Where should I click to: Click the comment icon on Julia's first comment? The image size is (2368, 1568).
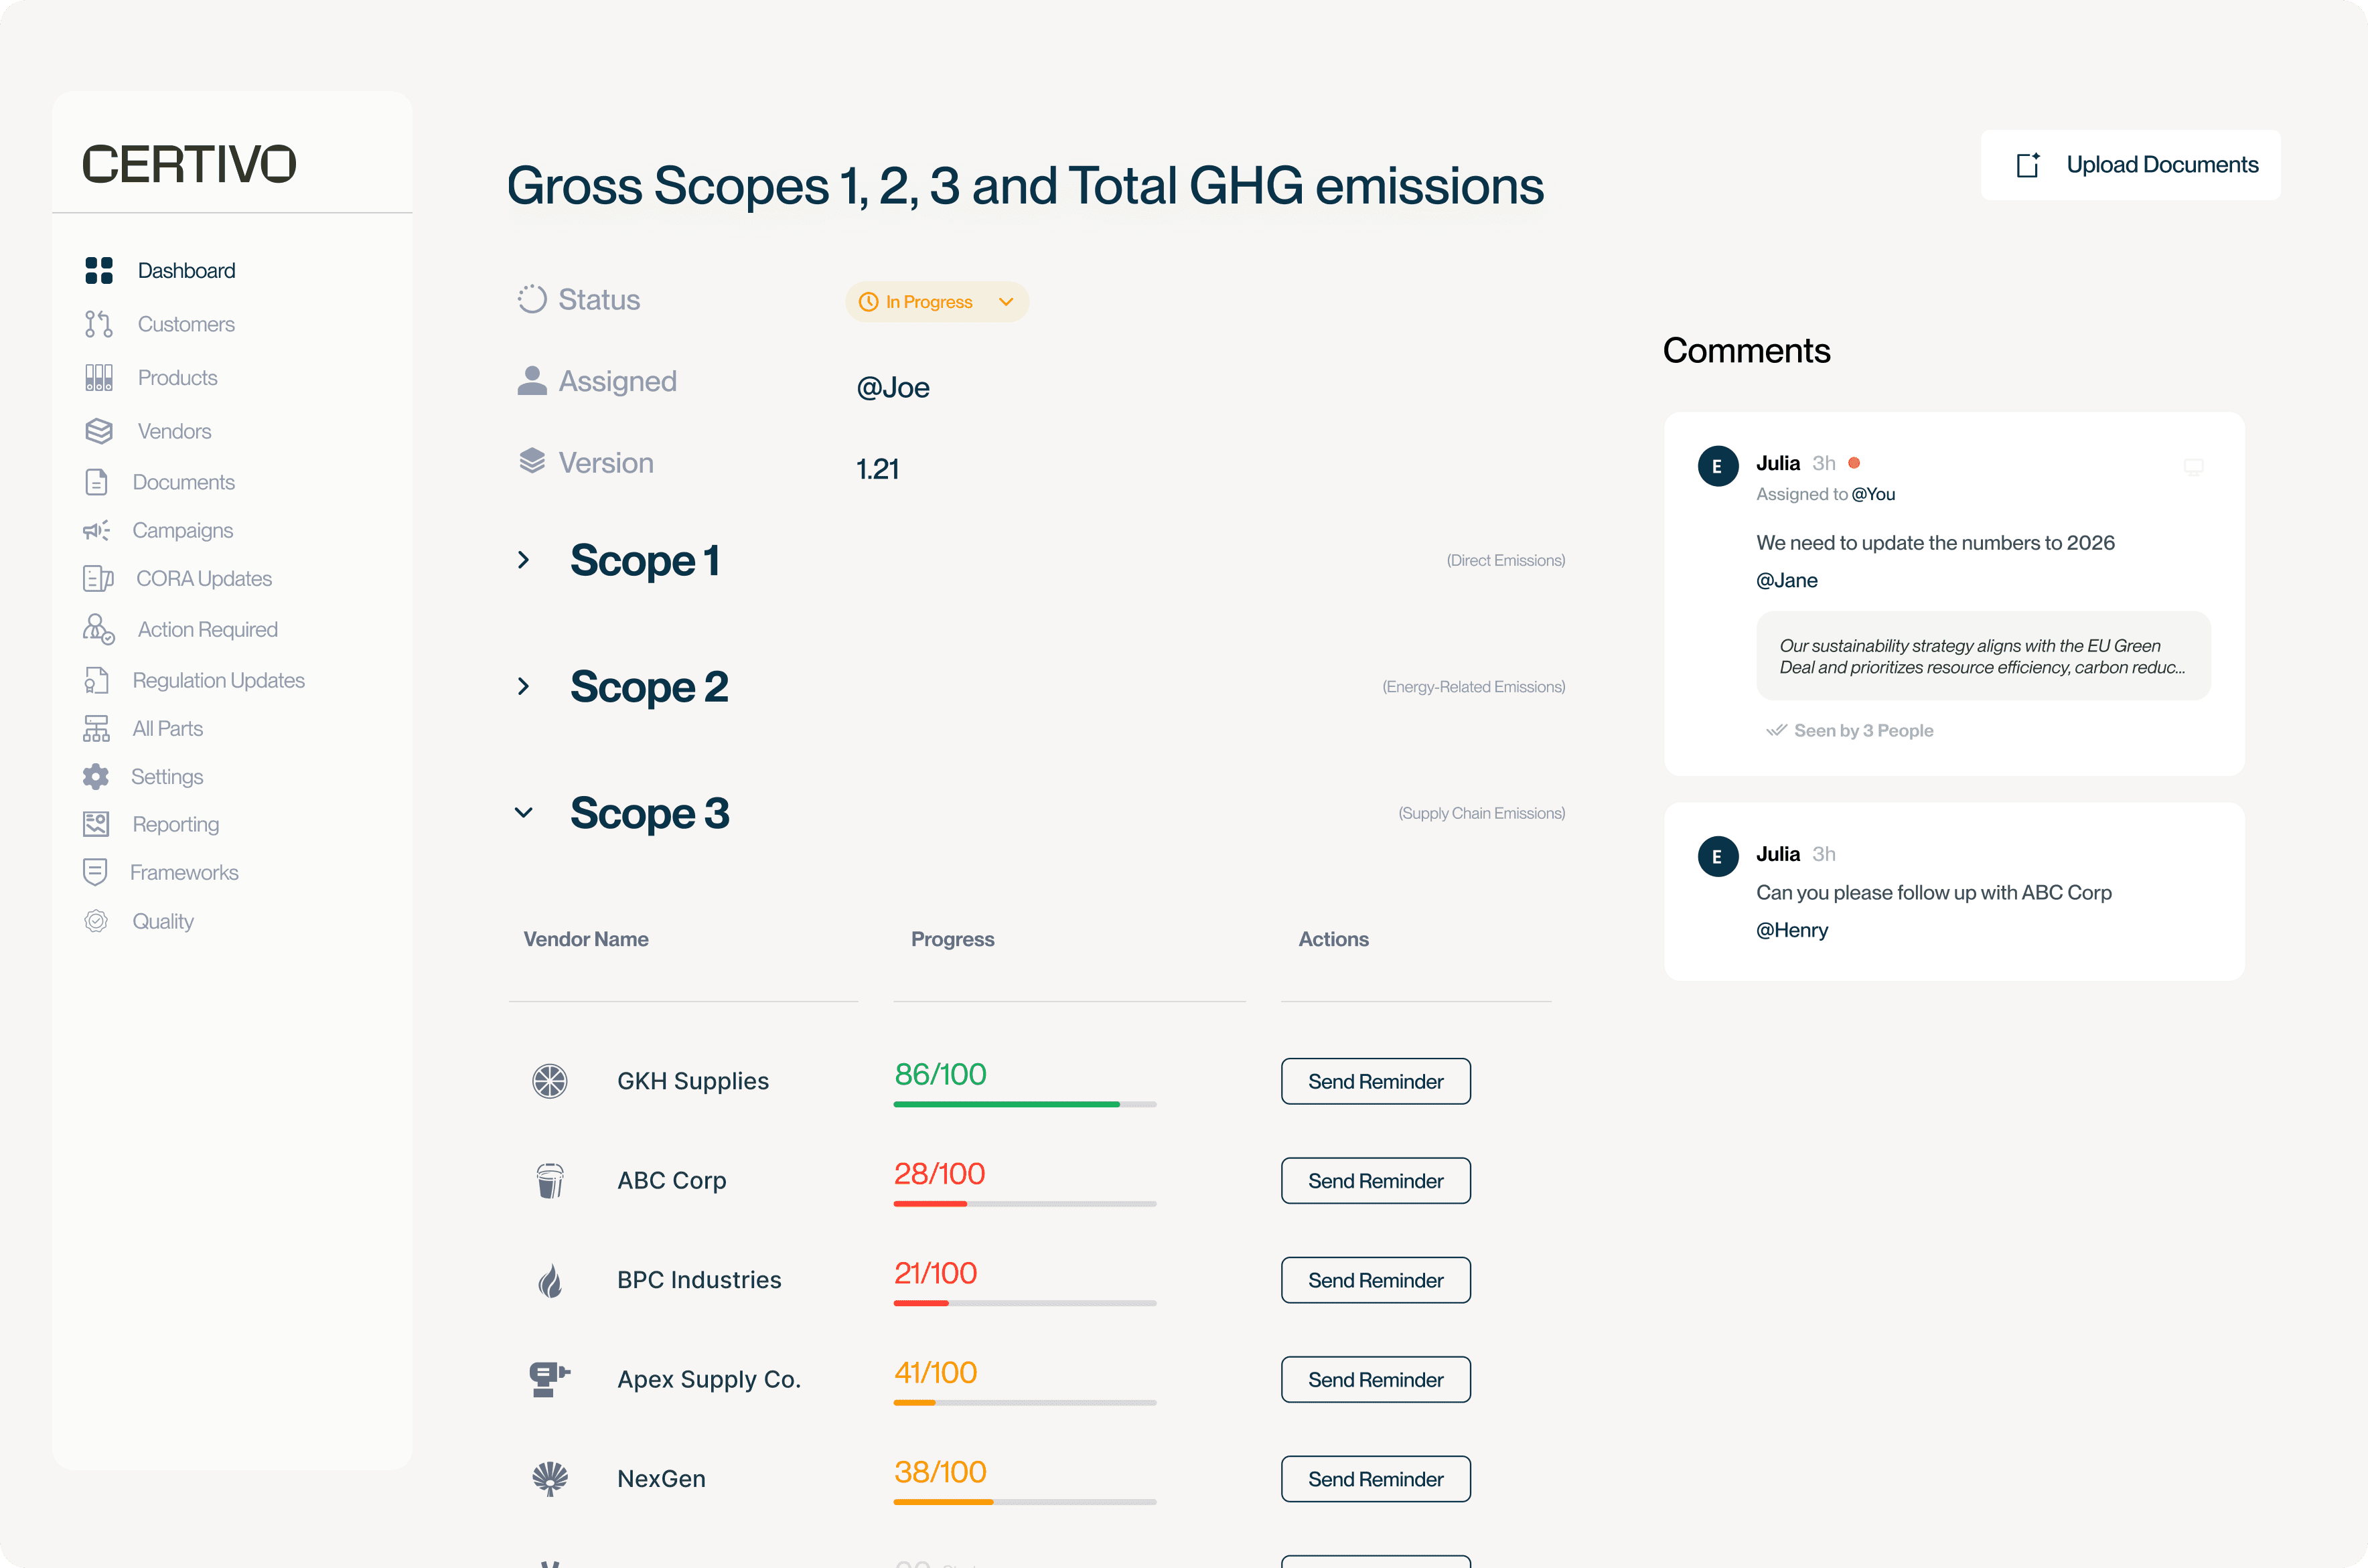(x=2193, y=467)
